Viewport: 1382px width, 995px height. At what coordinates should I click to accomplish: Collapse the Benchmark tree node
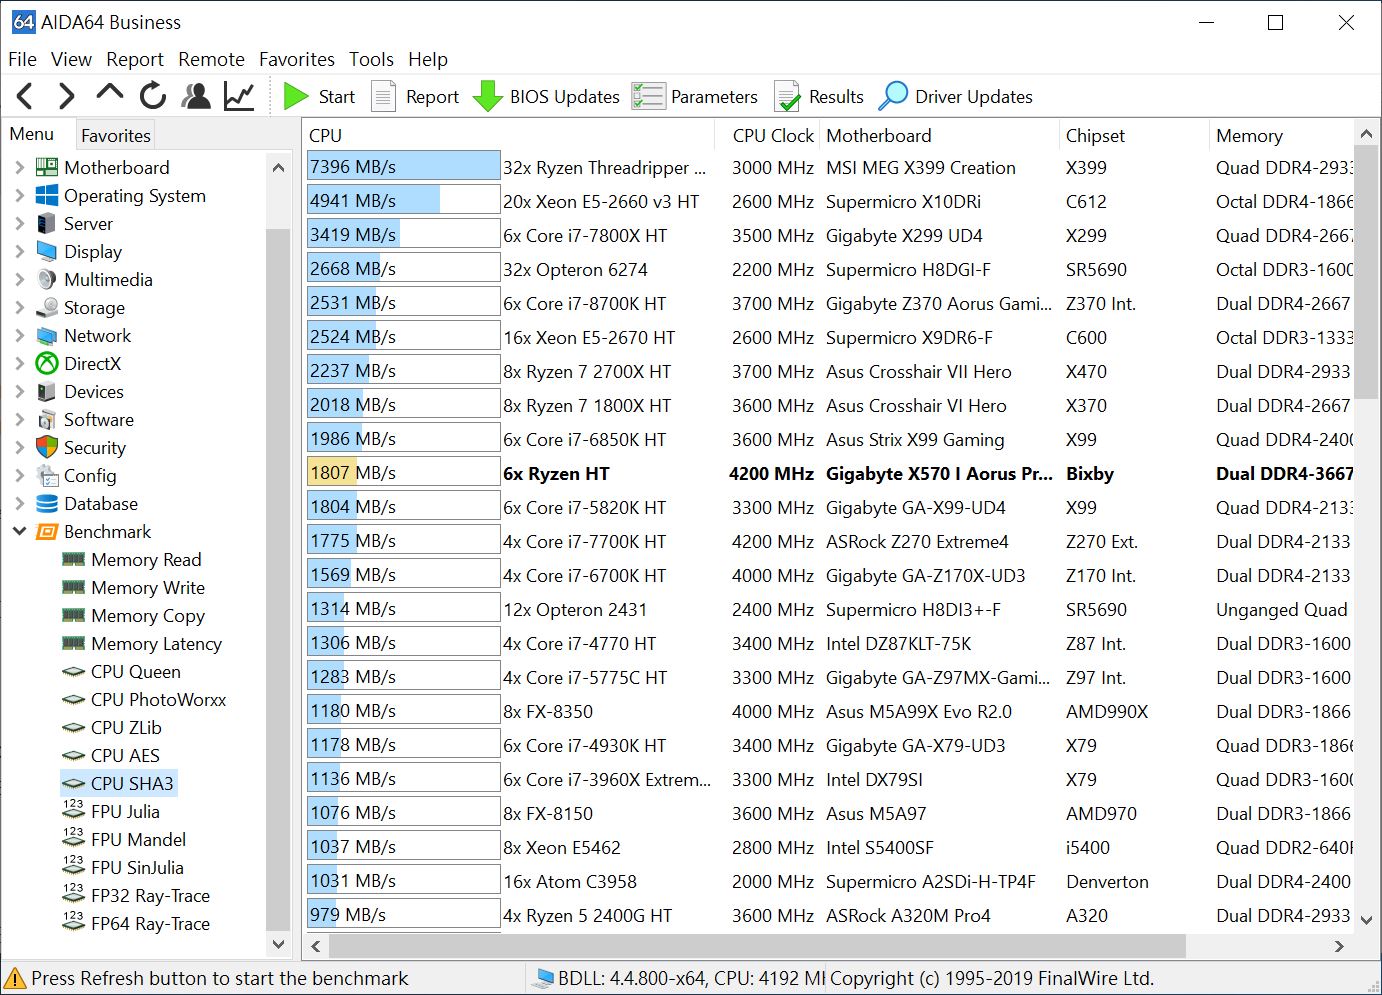click(x=19, y=532)
